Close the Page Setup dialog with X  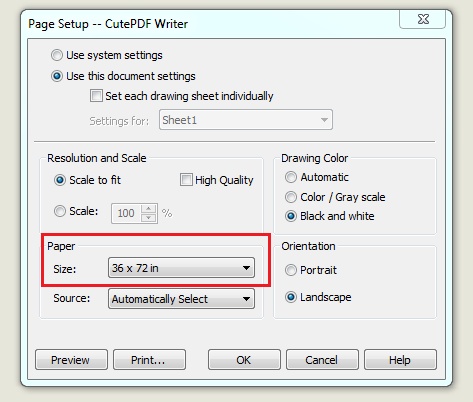423,19
